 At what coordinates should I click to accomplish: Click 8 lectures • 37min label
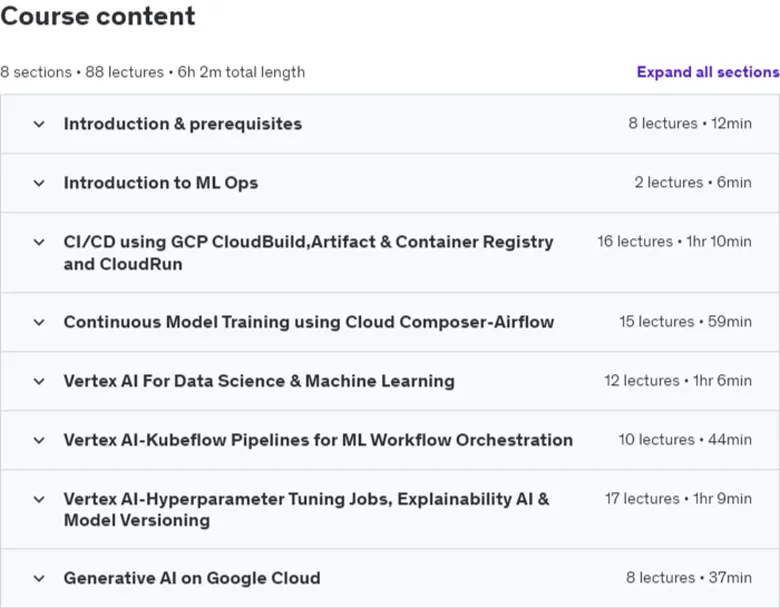pos(688,578)
